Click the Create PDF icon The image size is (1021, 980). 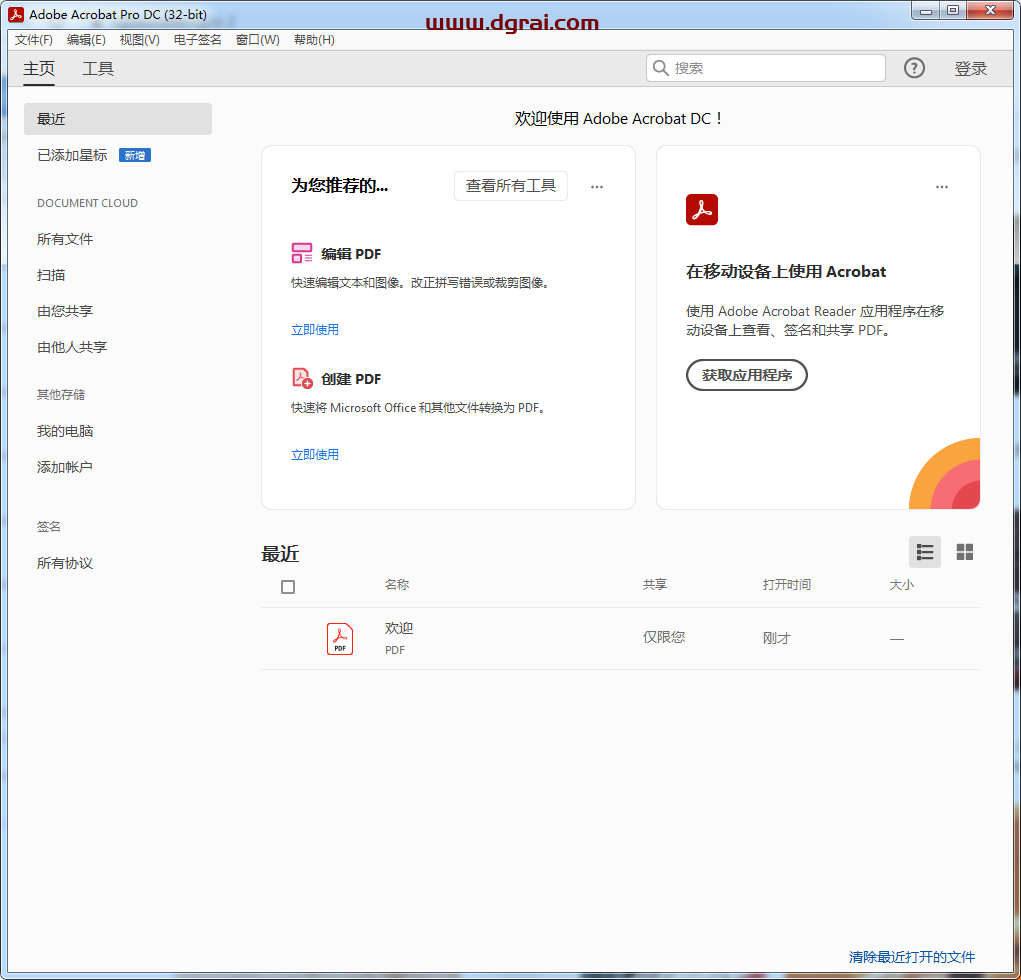(x=302, y=378)
